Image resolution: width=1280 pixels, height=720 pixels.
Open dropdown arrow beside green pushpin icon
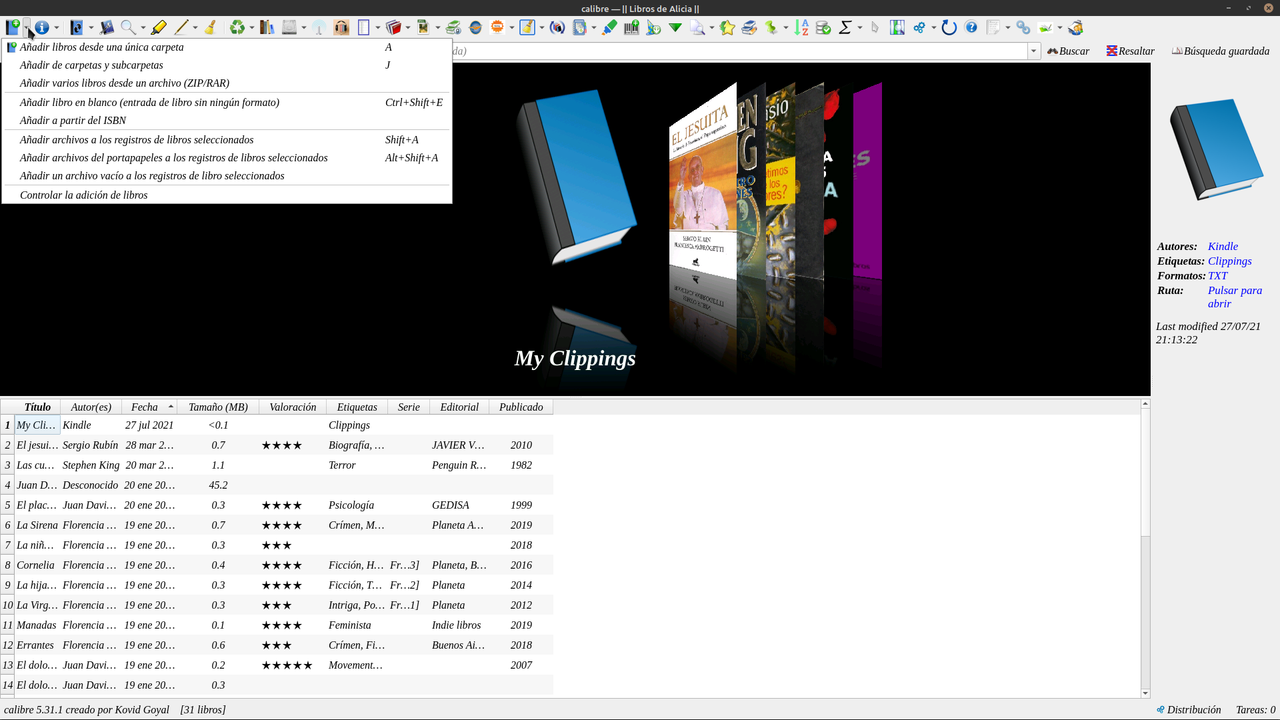786,27
